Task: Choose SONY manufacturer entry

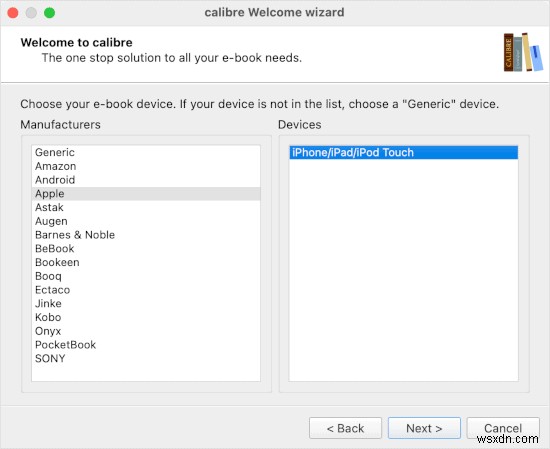Action: (x=146, y=358)
